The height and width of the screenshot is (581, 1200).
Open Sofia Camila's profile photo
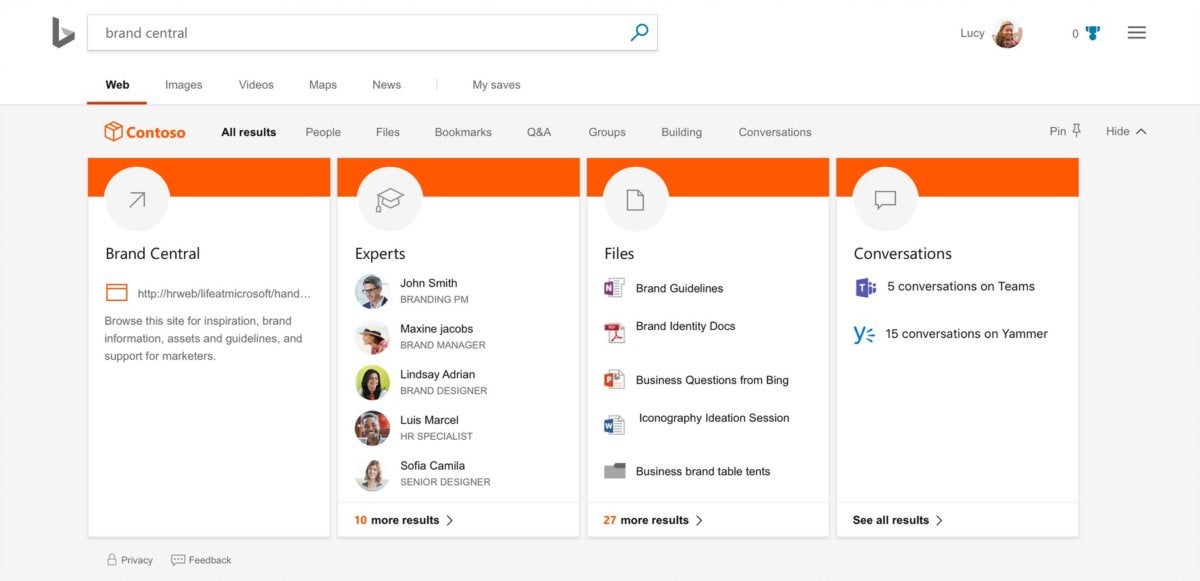pyautogui.click(x=372, y=474)
